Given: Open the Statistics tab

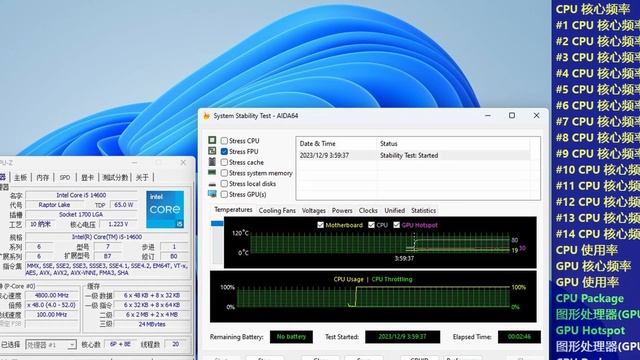Looking at the screenshot, I should tap(423, 211).
